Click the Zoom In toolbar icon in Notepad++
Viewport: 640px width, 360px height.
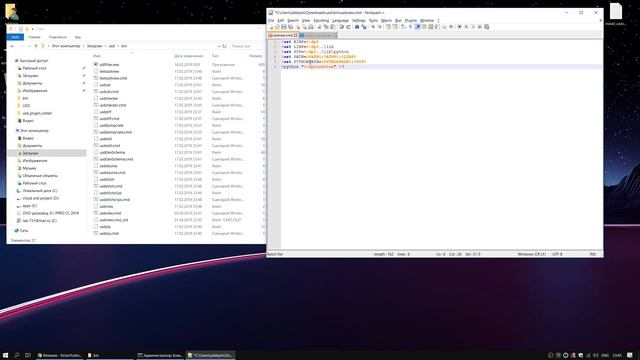pyautogui.click(x=373, y=27)
